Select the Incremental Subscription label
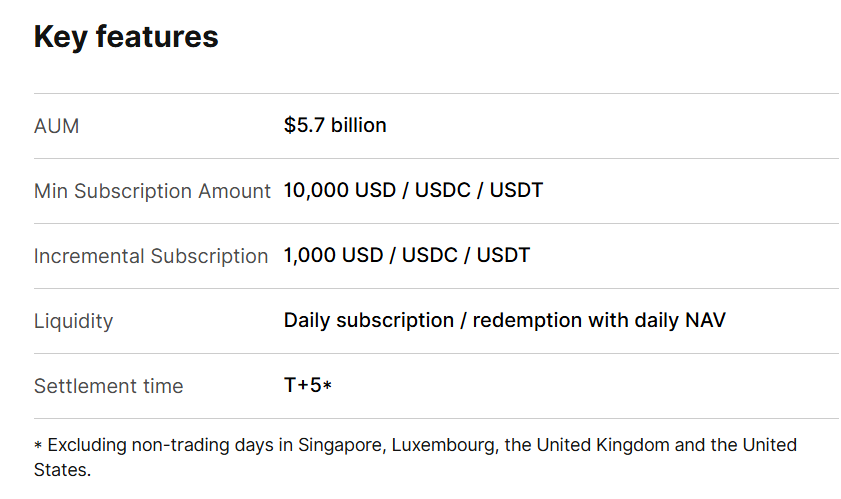 [x=151, y=256]
